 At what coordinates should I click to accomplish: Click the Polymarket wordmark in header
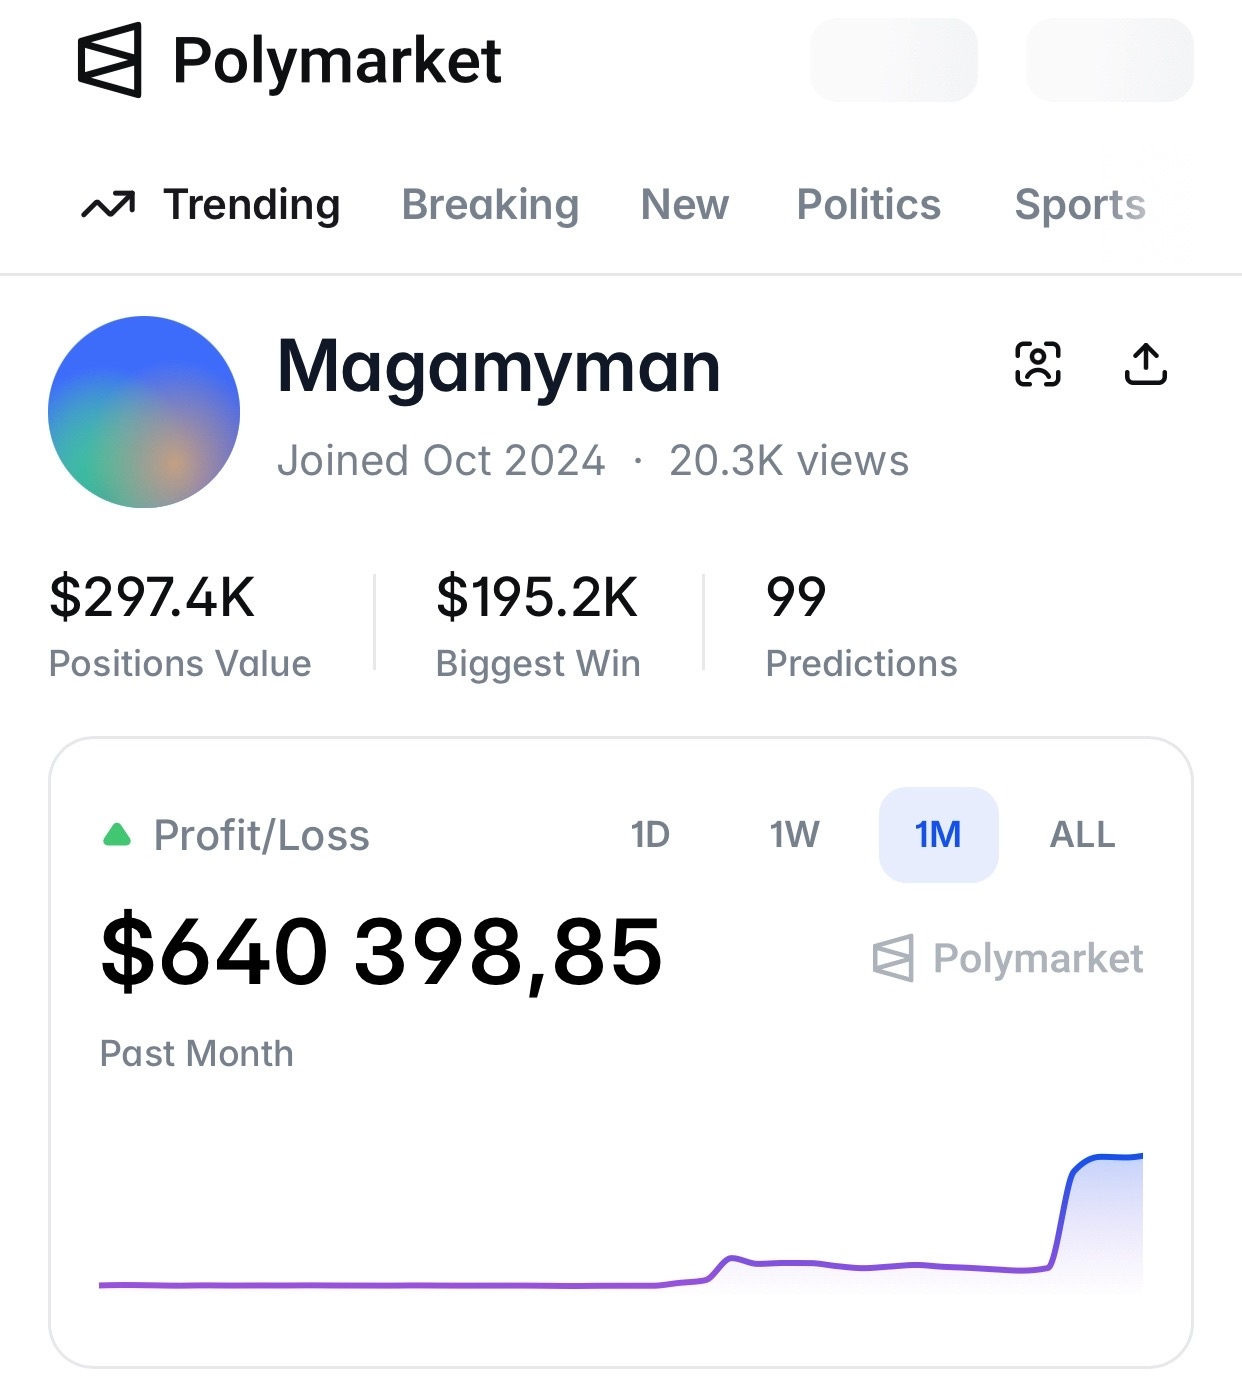point(337,61)
